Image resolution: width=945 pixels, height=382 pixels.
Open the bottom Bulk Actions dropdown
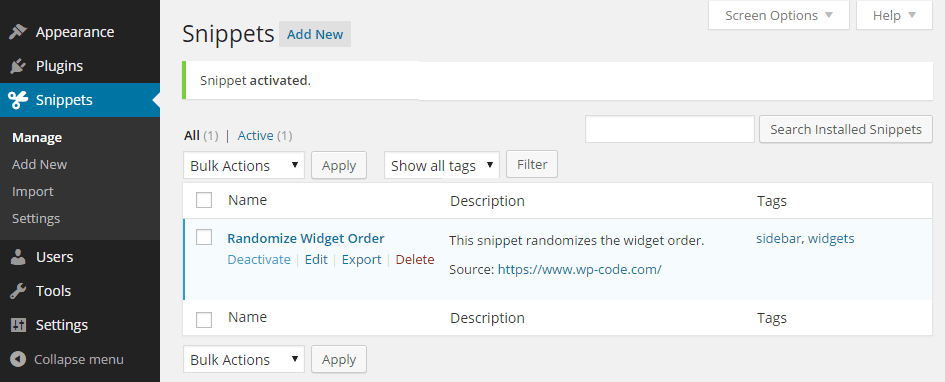(x=244, y=359)
